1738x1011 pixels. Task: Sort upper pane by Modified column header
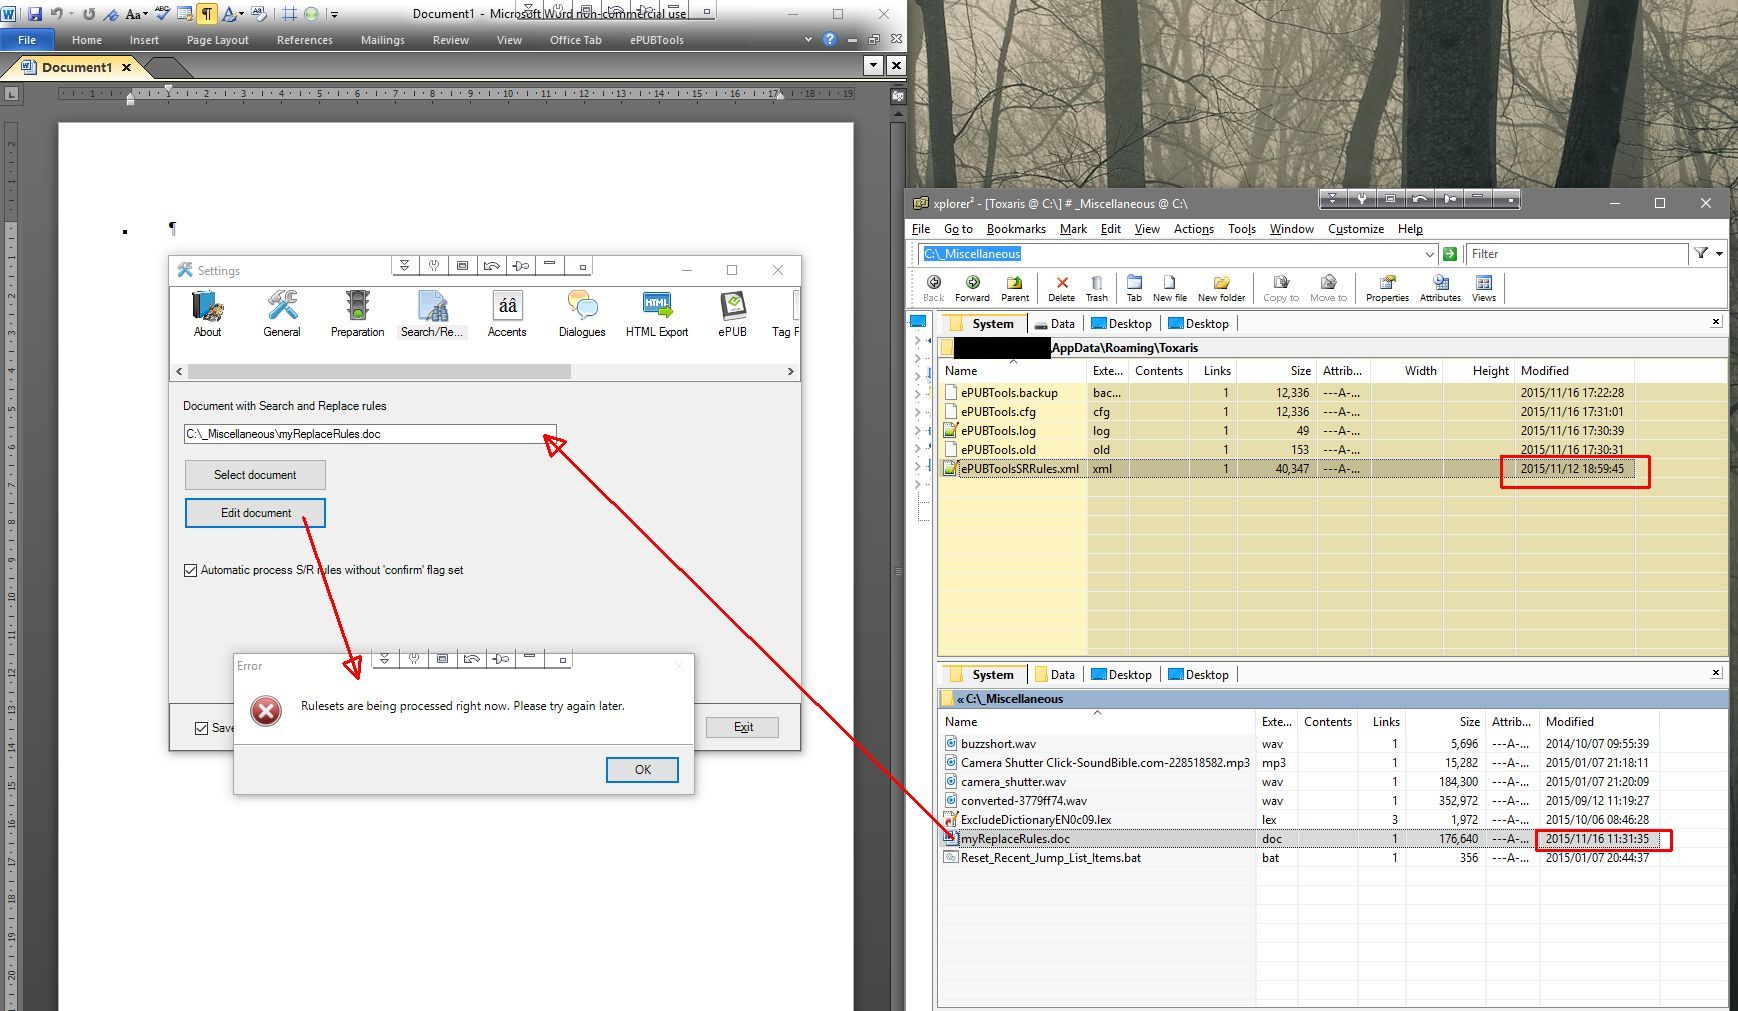click(1575, 371)
